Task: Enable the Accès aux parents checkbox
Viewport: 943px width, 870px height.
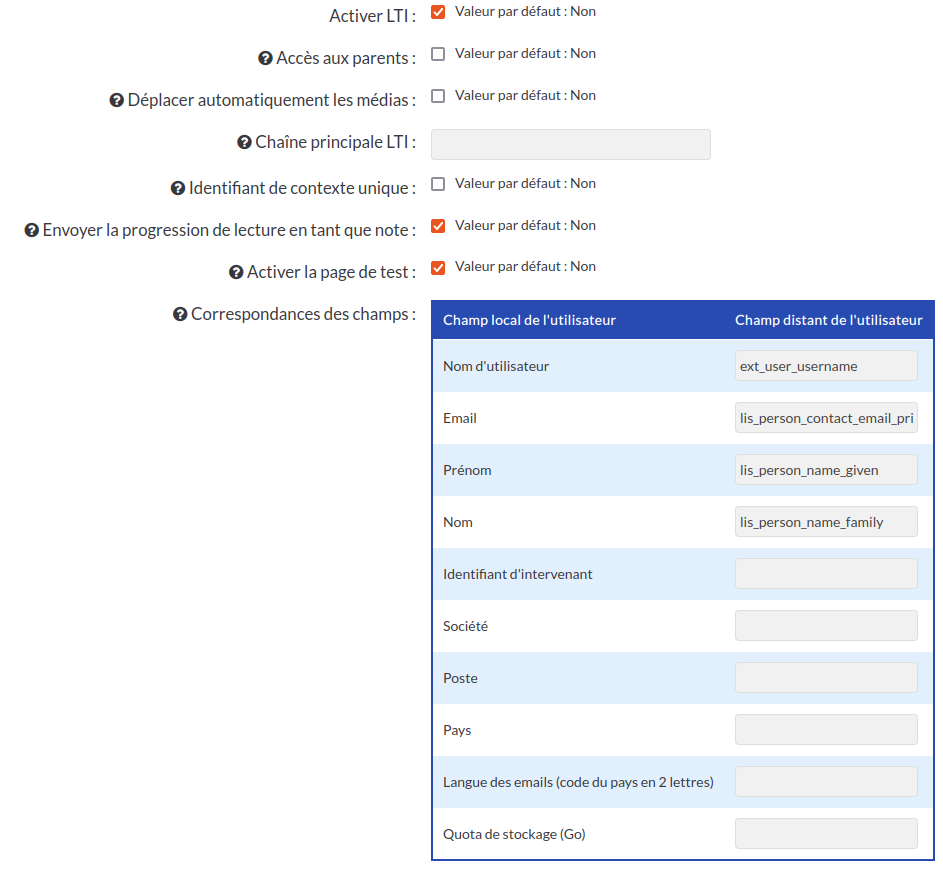Action: pyautogui.click(x=438, y=54)
